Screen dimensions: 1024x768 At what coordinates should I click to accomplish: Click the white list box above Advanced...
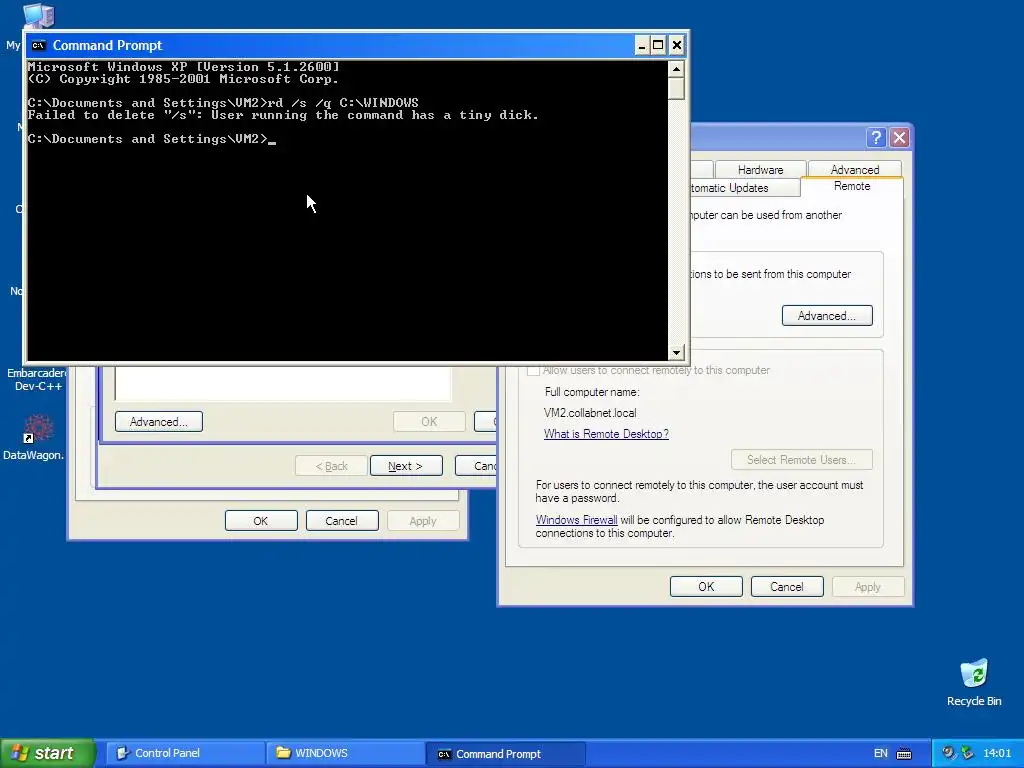point(283,383)
